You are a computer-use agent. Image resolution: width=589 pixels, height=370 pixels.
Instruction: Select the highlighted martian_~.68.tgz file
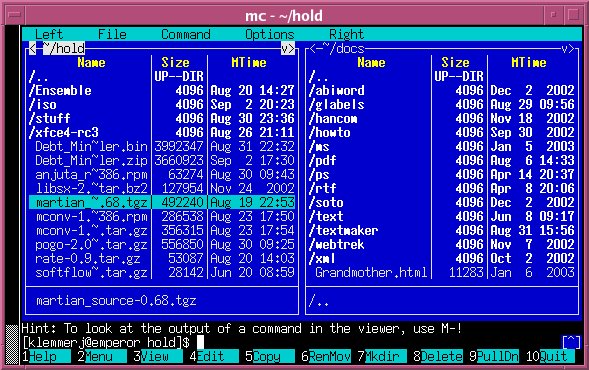[162, 202]
